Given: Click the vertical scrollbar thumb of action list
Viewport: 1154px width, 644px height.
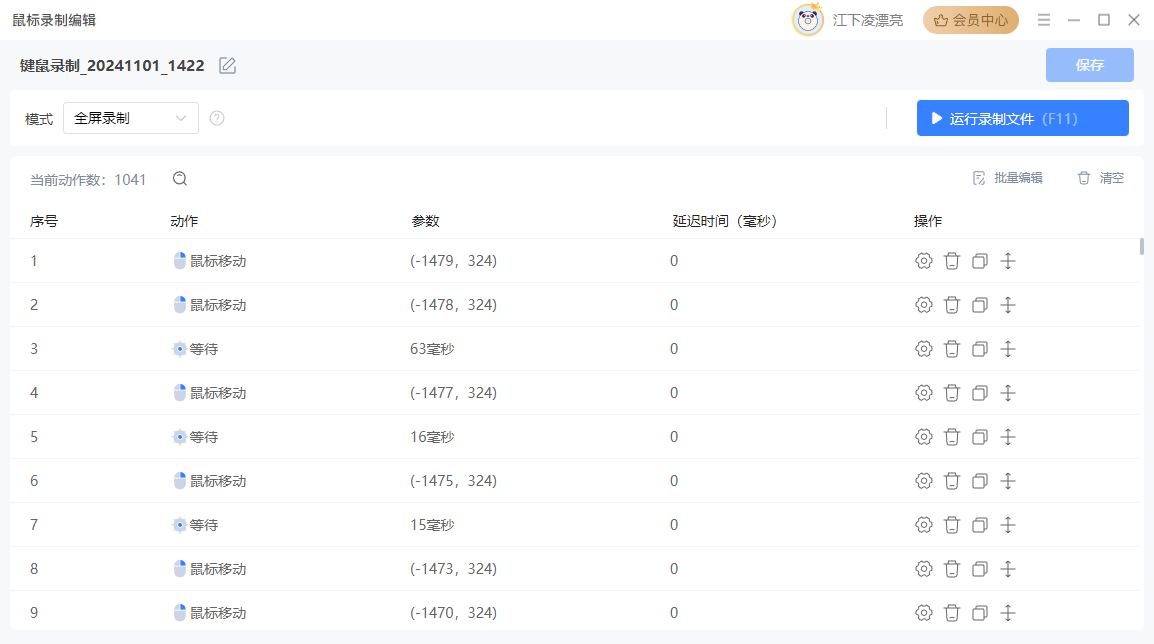Looking at the screenshot, I should (x=1142, y=246).
